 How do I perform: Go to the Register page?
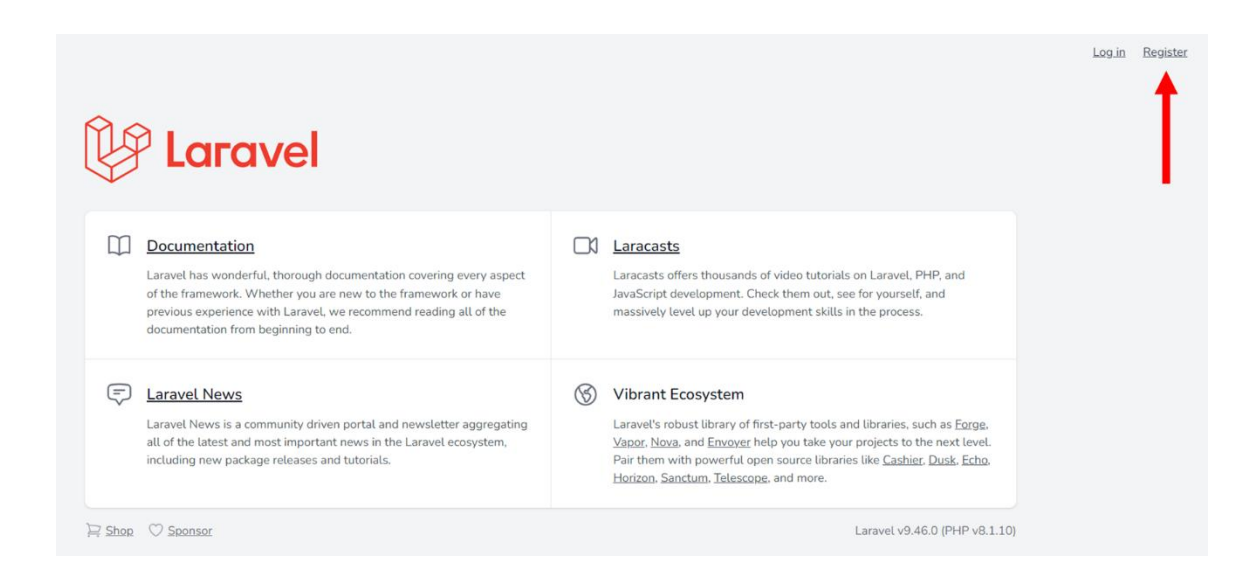pyautogui.click(x=1165, y=52)
